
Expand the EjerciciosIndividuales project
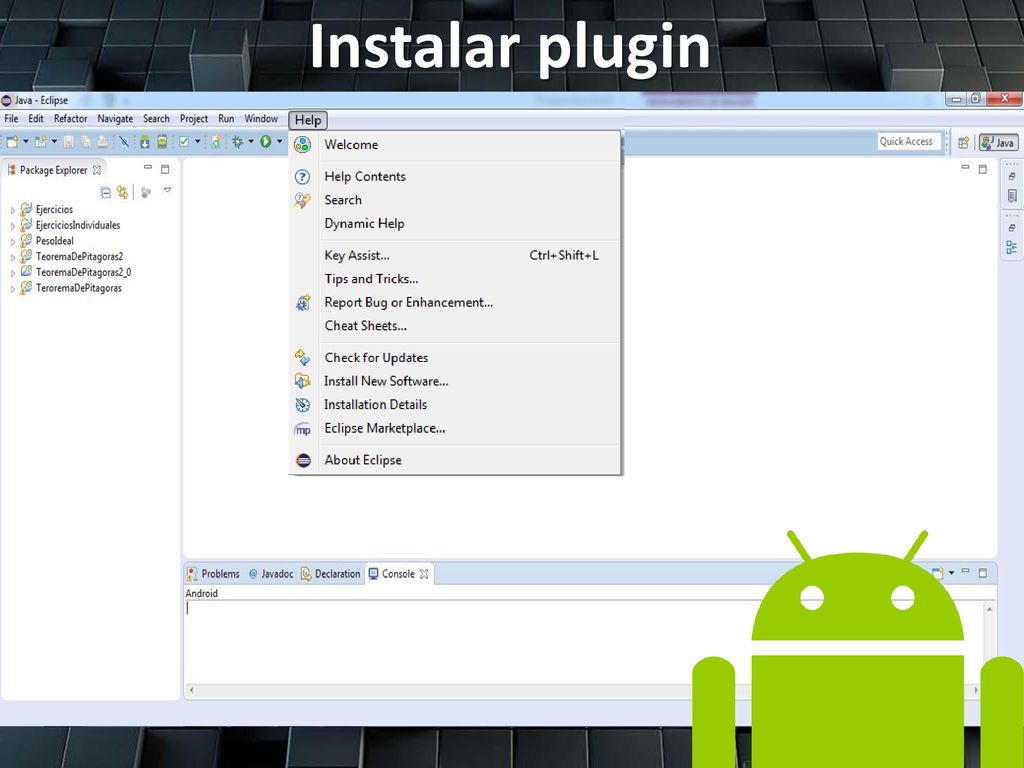click(12, 226)
